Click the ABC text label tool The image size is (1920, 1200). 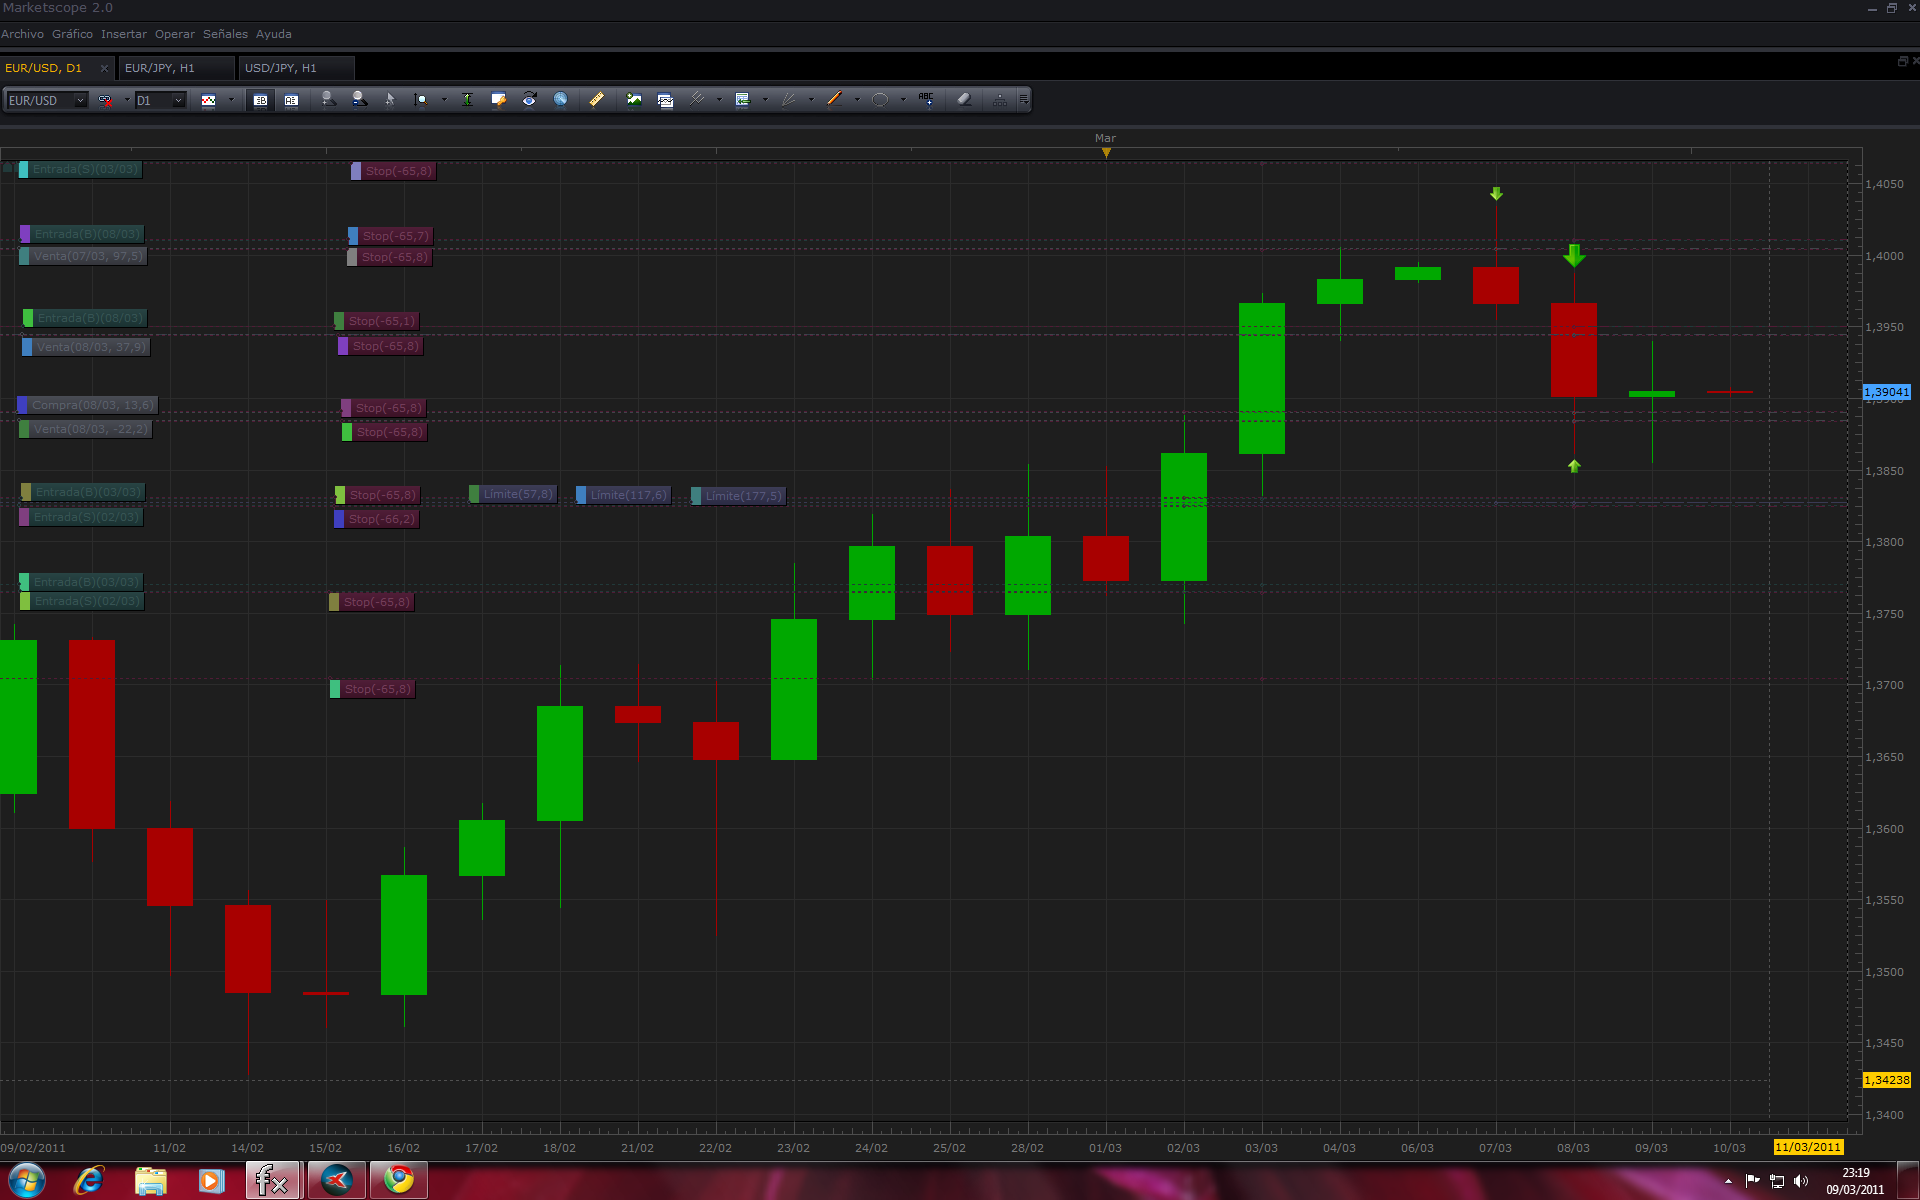pos(926,99)
